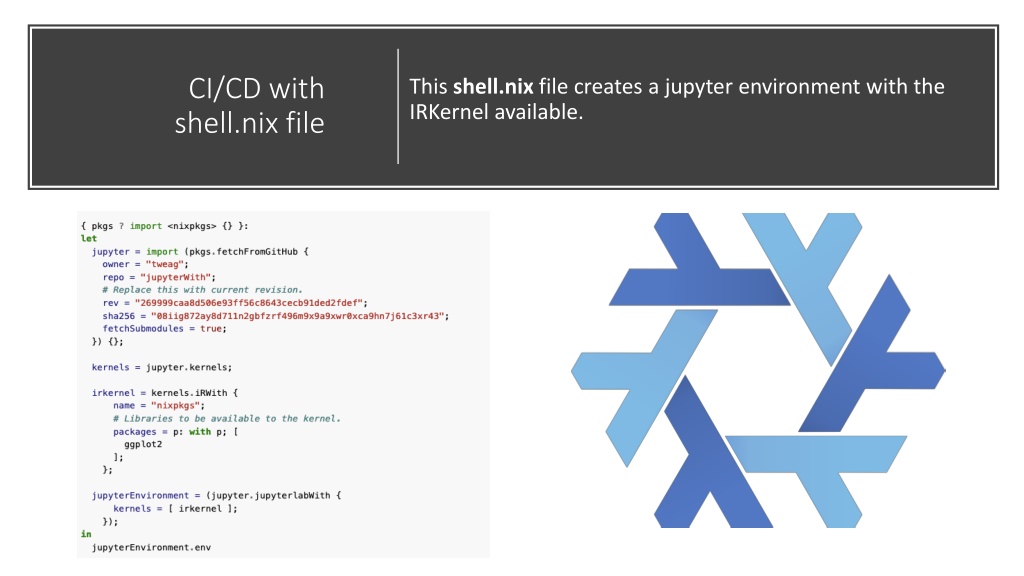
Task: Click line "jupyterEnvironment = (jupyter.jupyterlabWith {"
Action: [216, 496]
